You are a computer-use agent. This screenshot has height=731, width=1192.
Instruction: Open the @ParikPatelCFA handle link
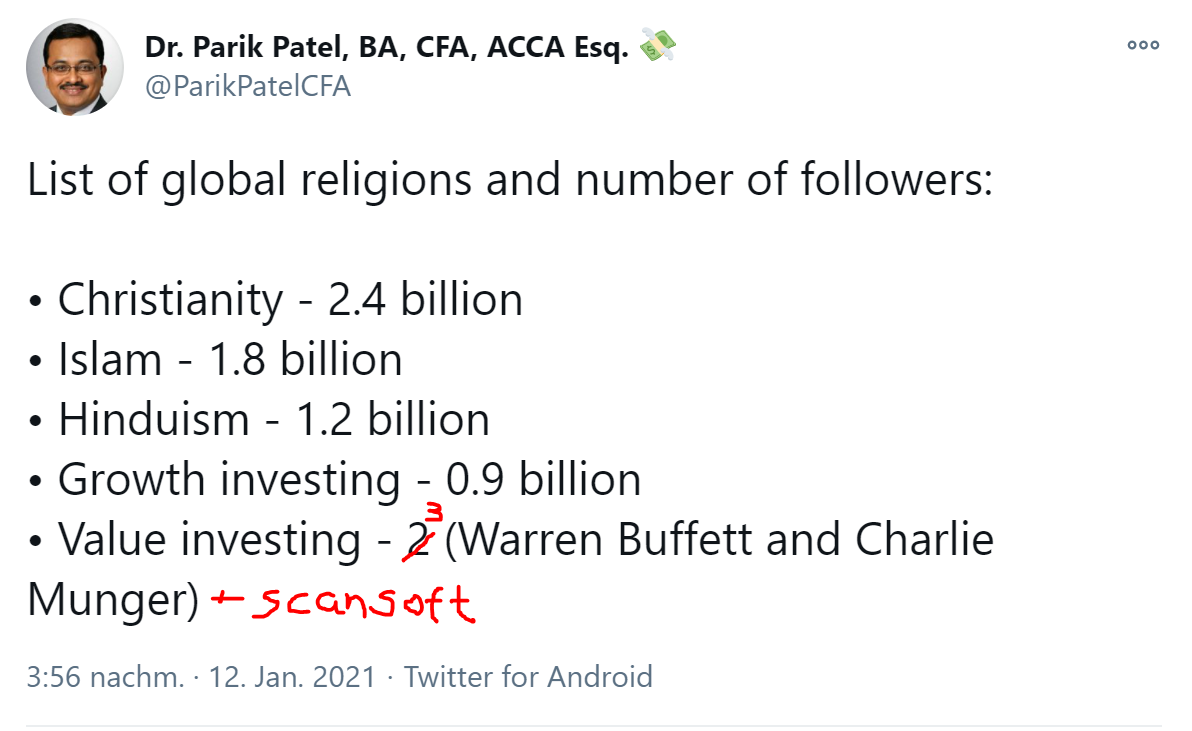click(x=248, y=86)
